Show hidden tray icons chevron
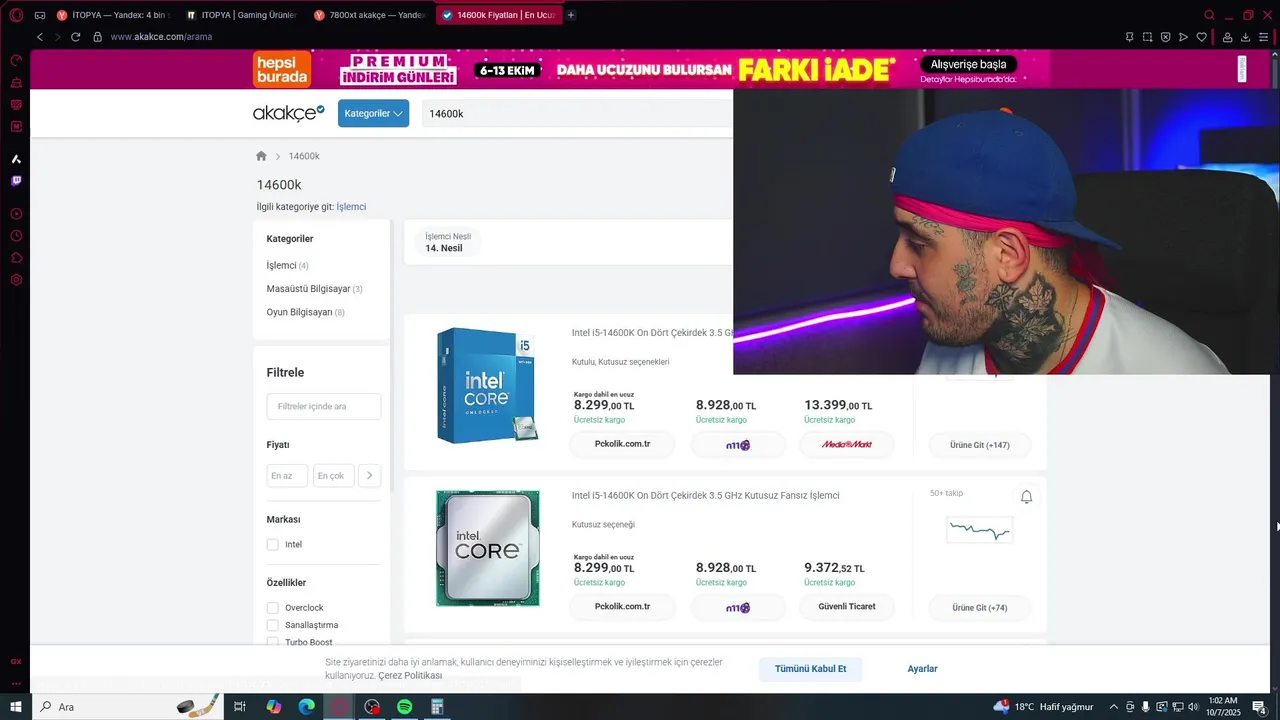 pos(1114,707)
